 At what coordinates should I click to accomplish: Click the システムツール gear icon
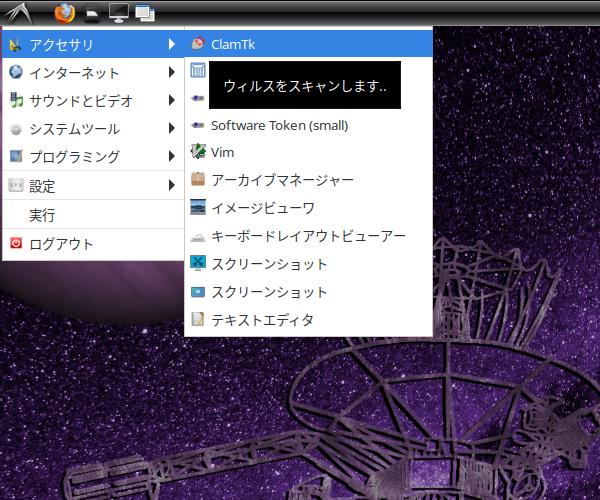(16, 129)
